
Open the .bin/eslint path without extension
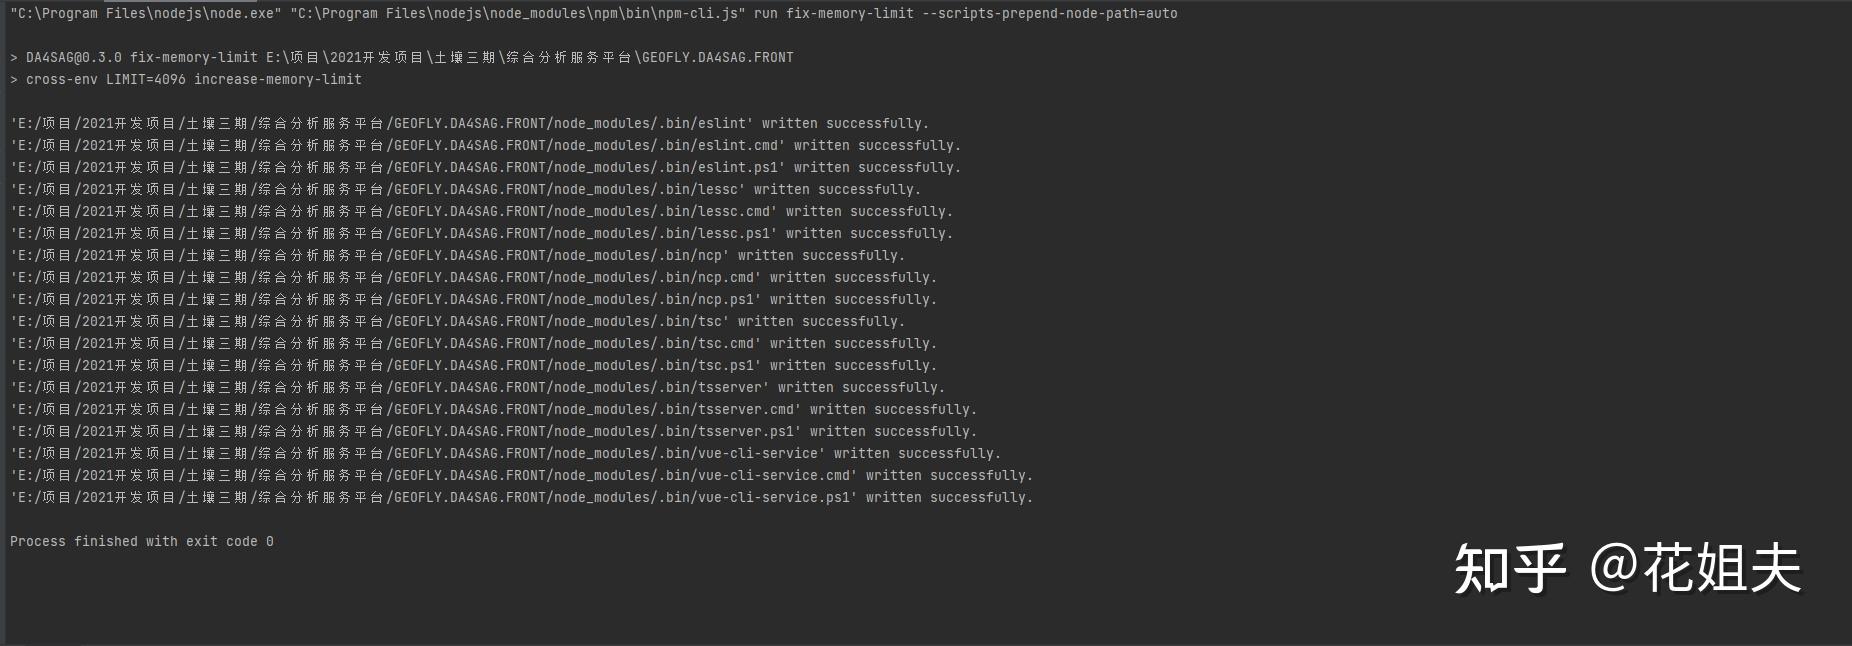tap(382, 124)
